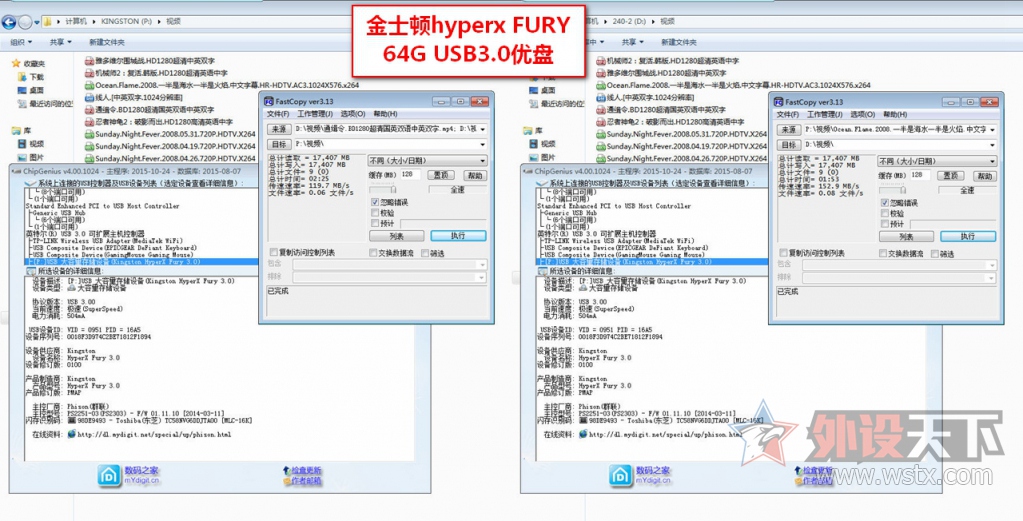The image size is (1023, 521).
Task: Enable 预计 checkbox in FastCopy targeting P:\视频\
Action: (374, 223)
